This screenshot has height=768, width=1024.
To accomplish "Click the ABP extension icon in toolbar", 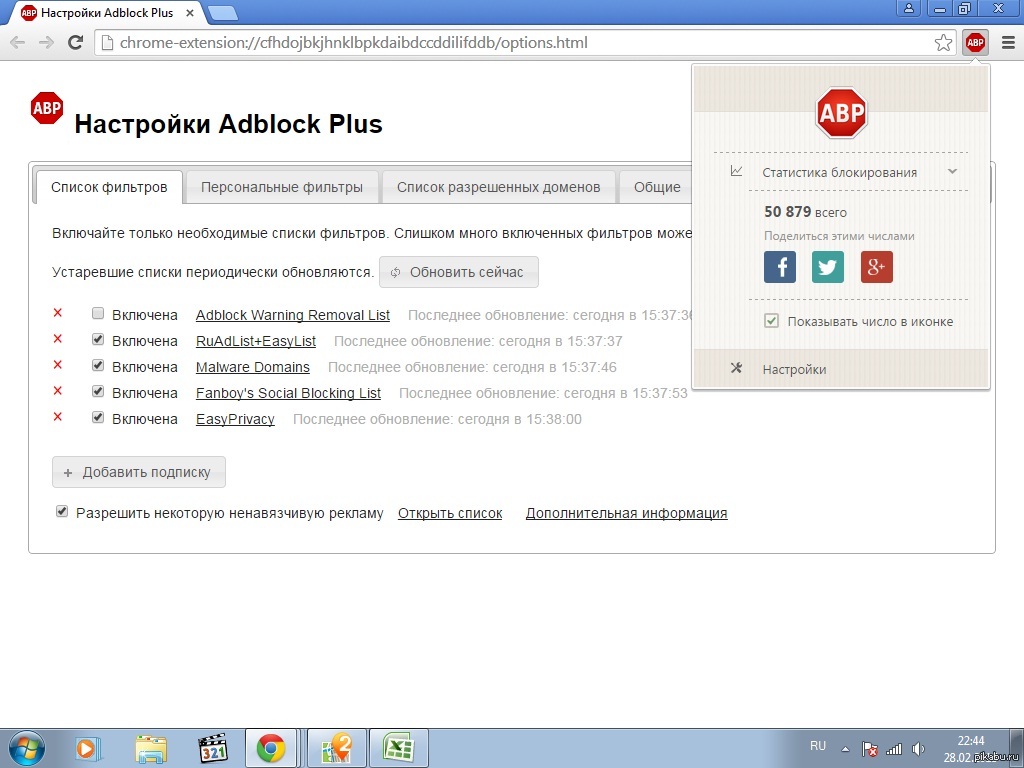I will tap(975, 43).
